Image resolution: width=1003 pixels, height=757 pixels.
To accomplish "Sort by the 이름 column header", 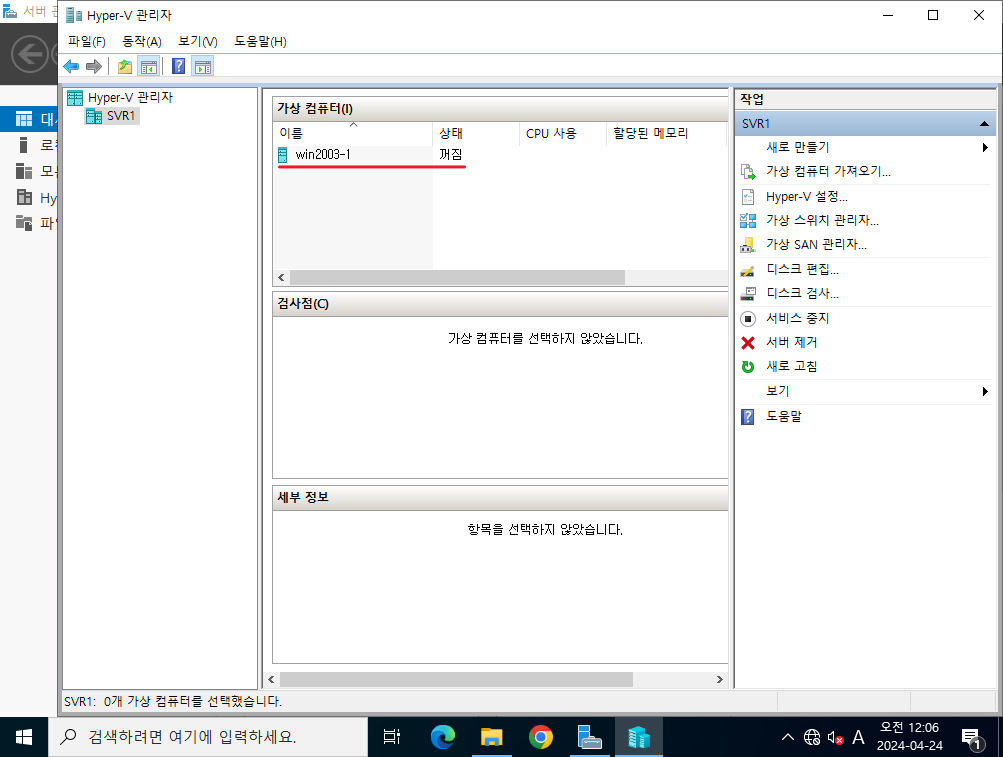I will (353, 133).
